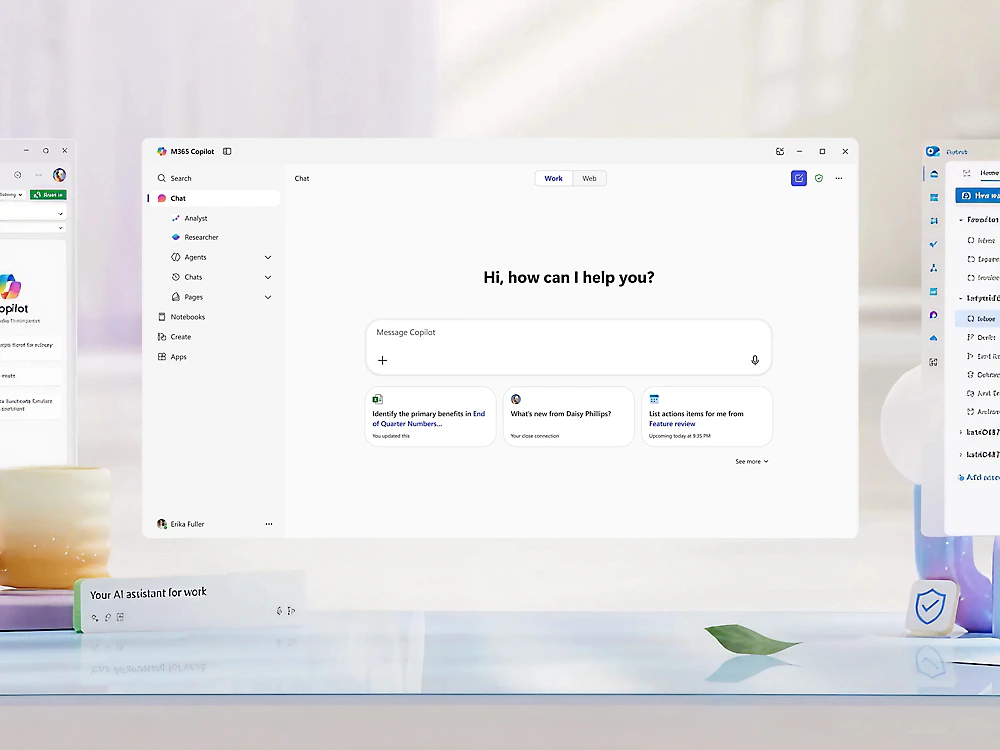
Task: Open more options next to Erika Fuller
Action: (268, 524)
